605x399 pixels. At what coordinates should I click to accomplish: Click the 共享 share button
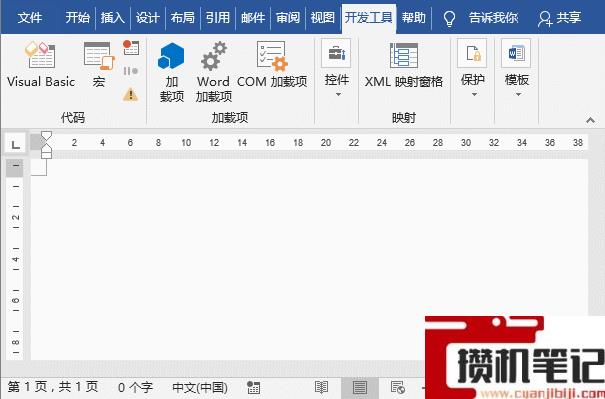pos(559,18)
